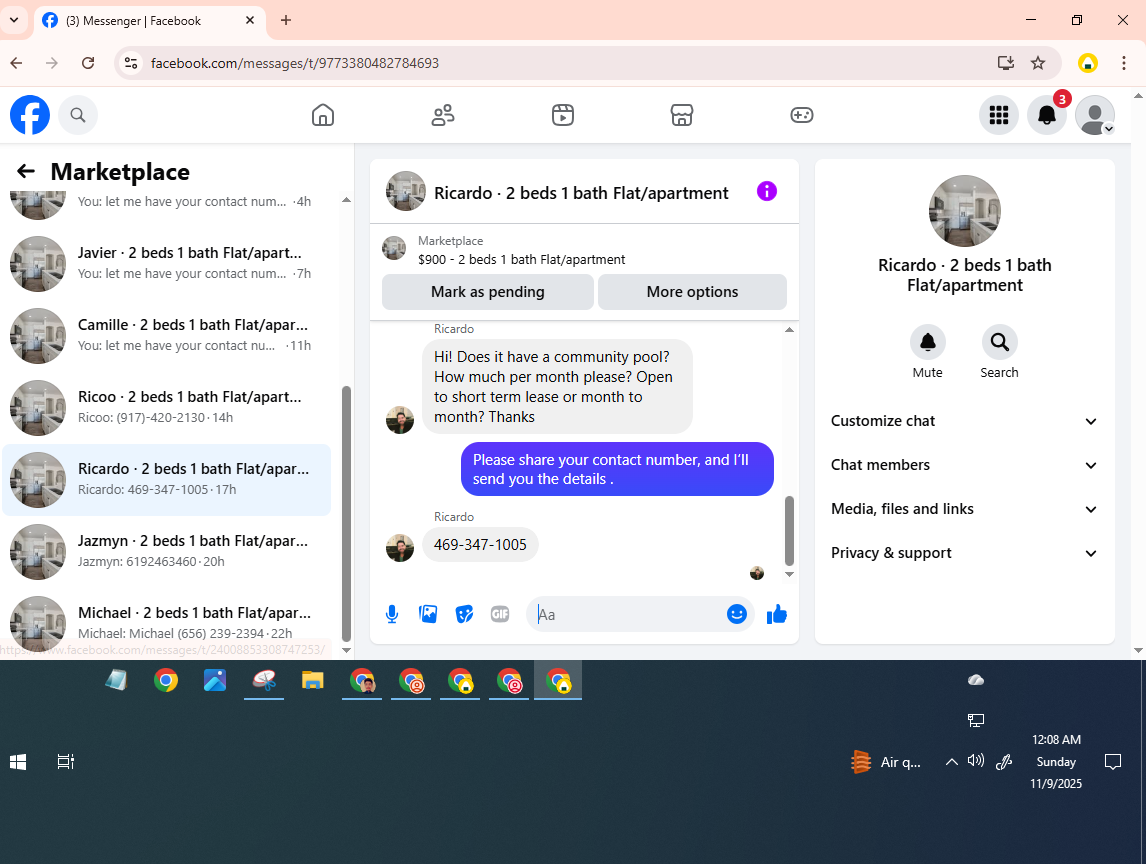This screenshot has height=864, width=1146.
Task: Select the Ricardo conversation row
Action: coord(167,480)
